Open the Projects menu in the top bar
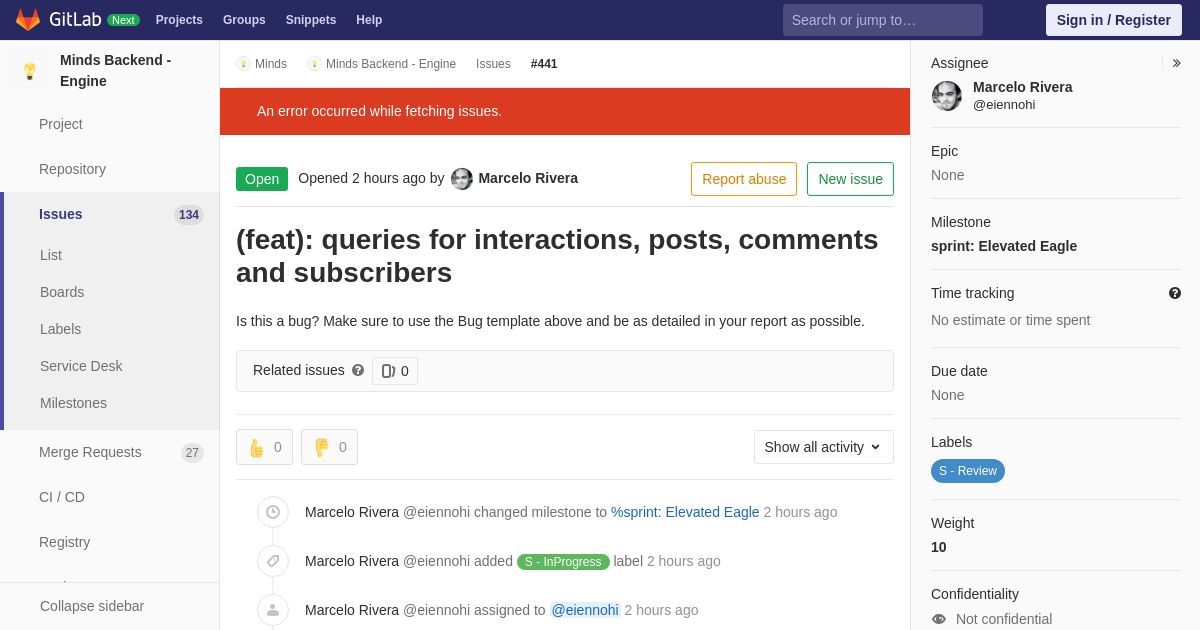 click(x=179, y=20)
